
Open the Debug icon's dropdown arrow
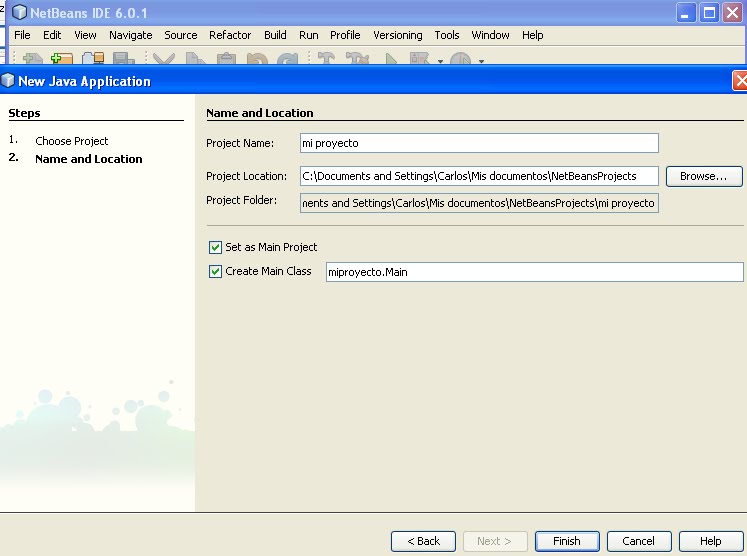click(440, 61)
